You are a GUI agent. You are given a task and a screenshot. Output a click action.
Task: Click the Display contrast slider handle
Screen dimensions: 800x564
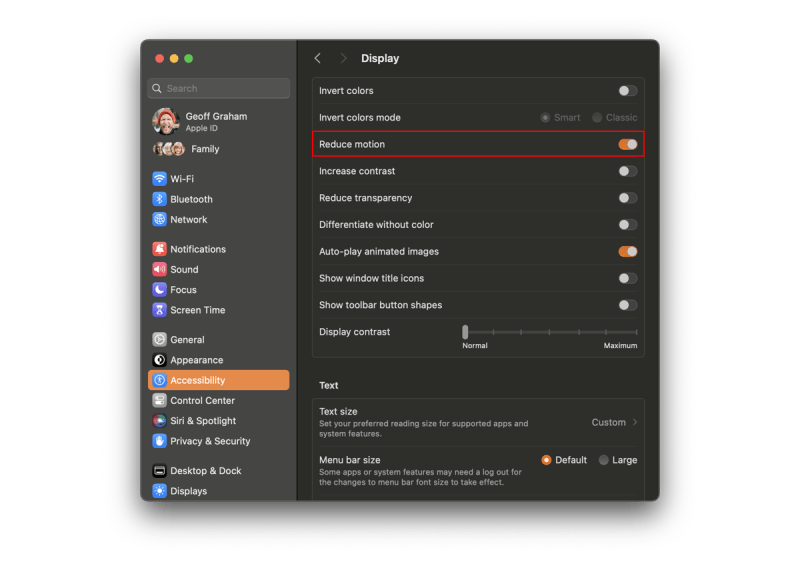click(465, 332)
